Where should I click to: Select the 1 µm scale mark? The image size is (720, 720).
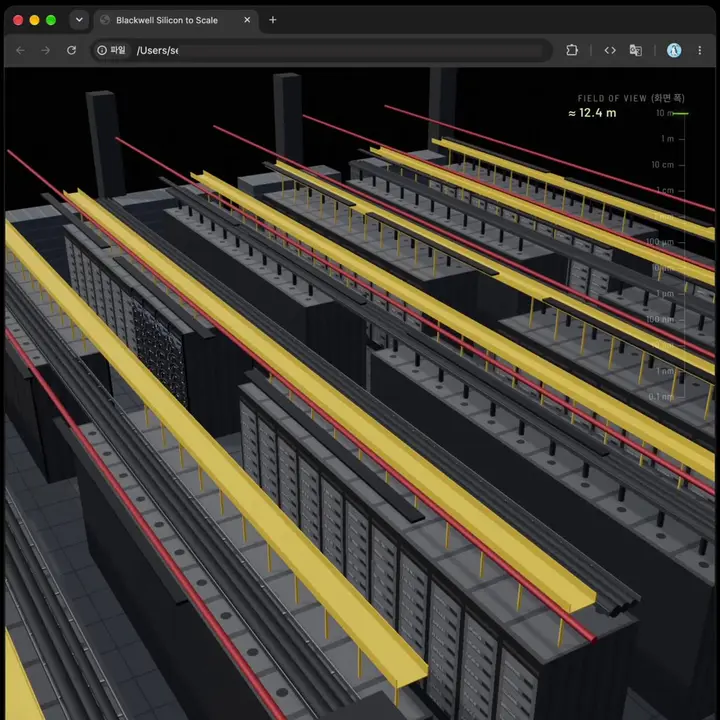pos(665,293)
